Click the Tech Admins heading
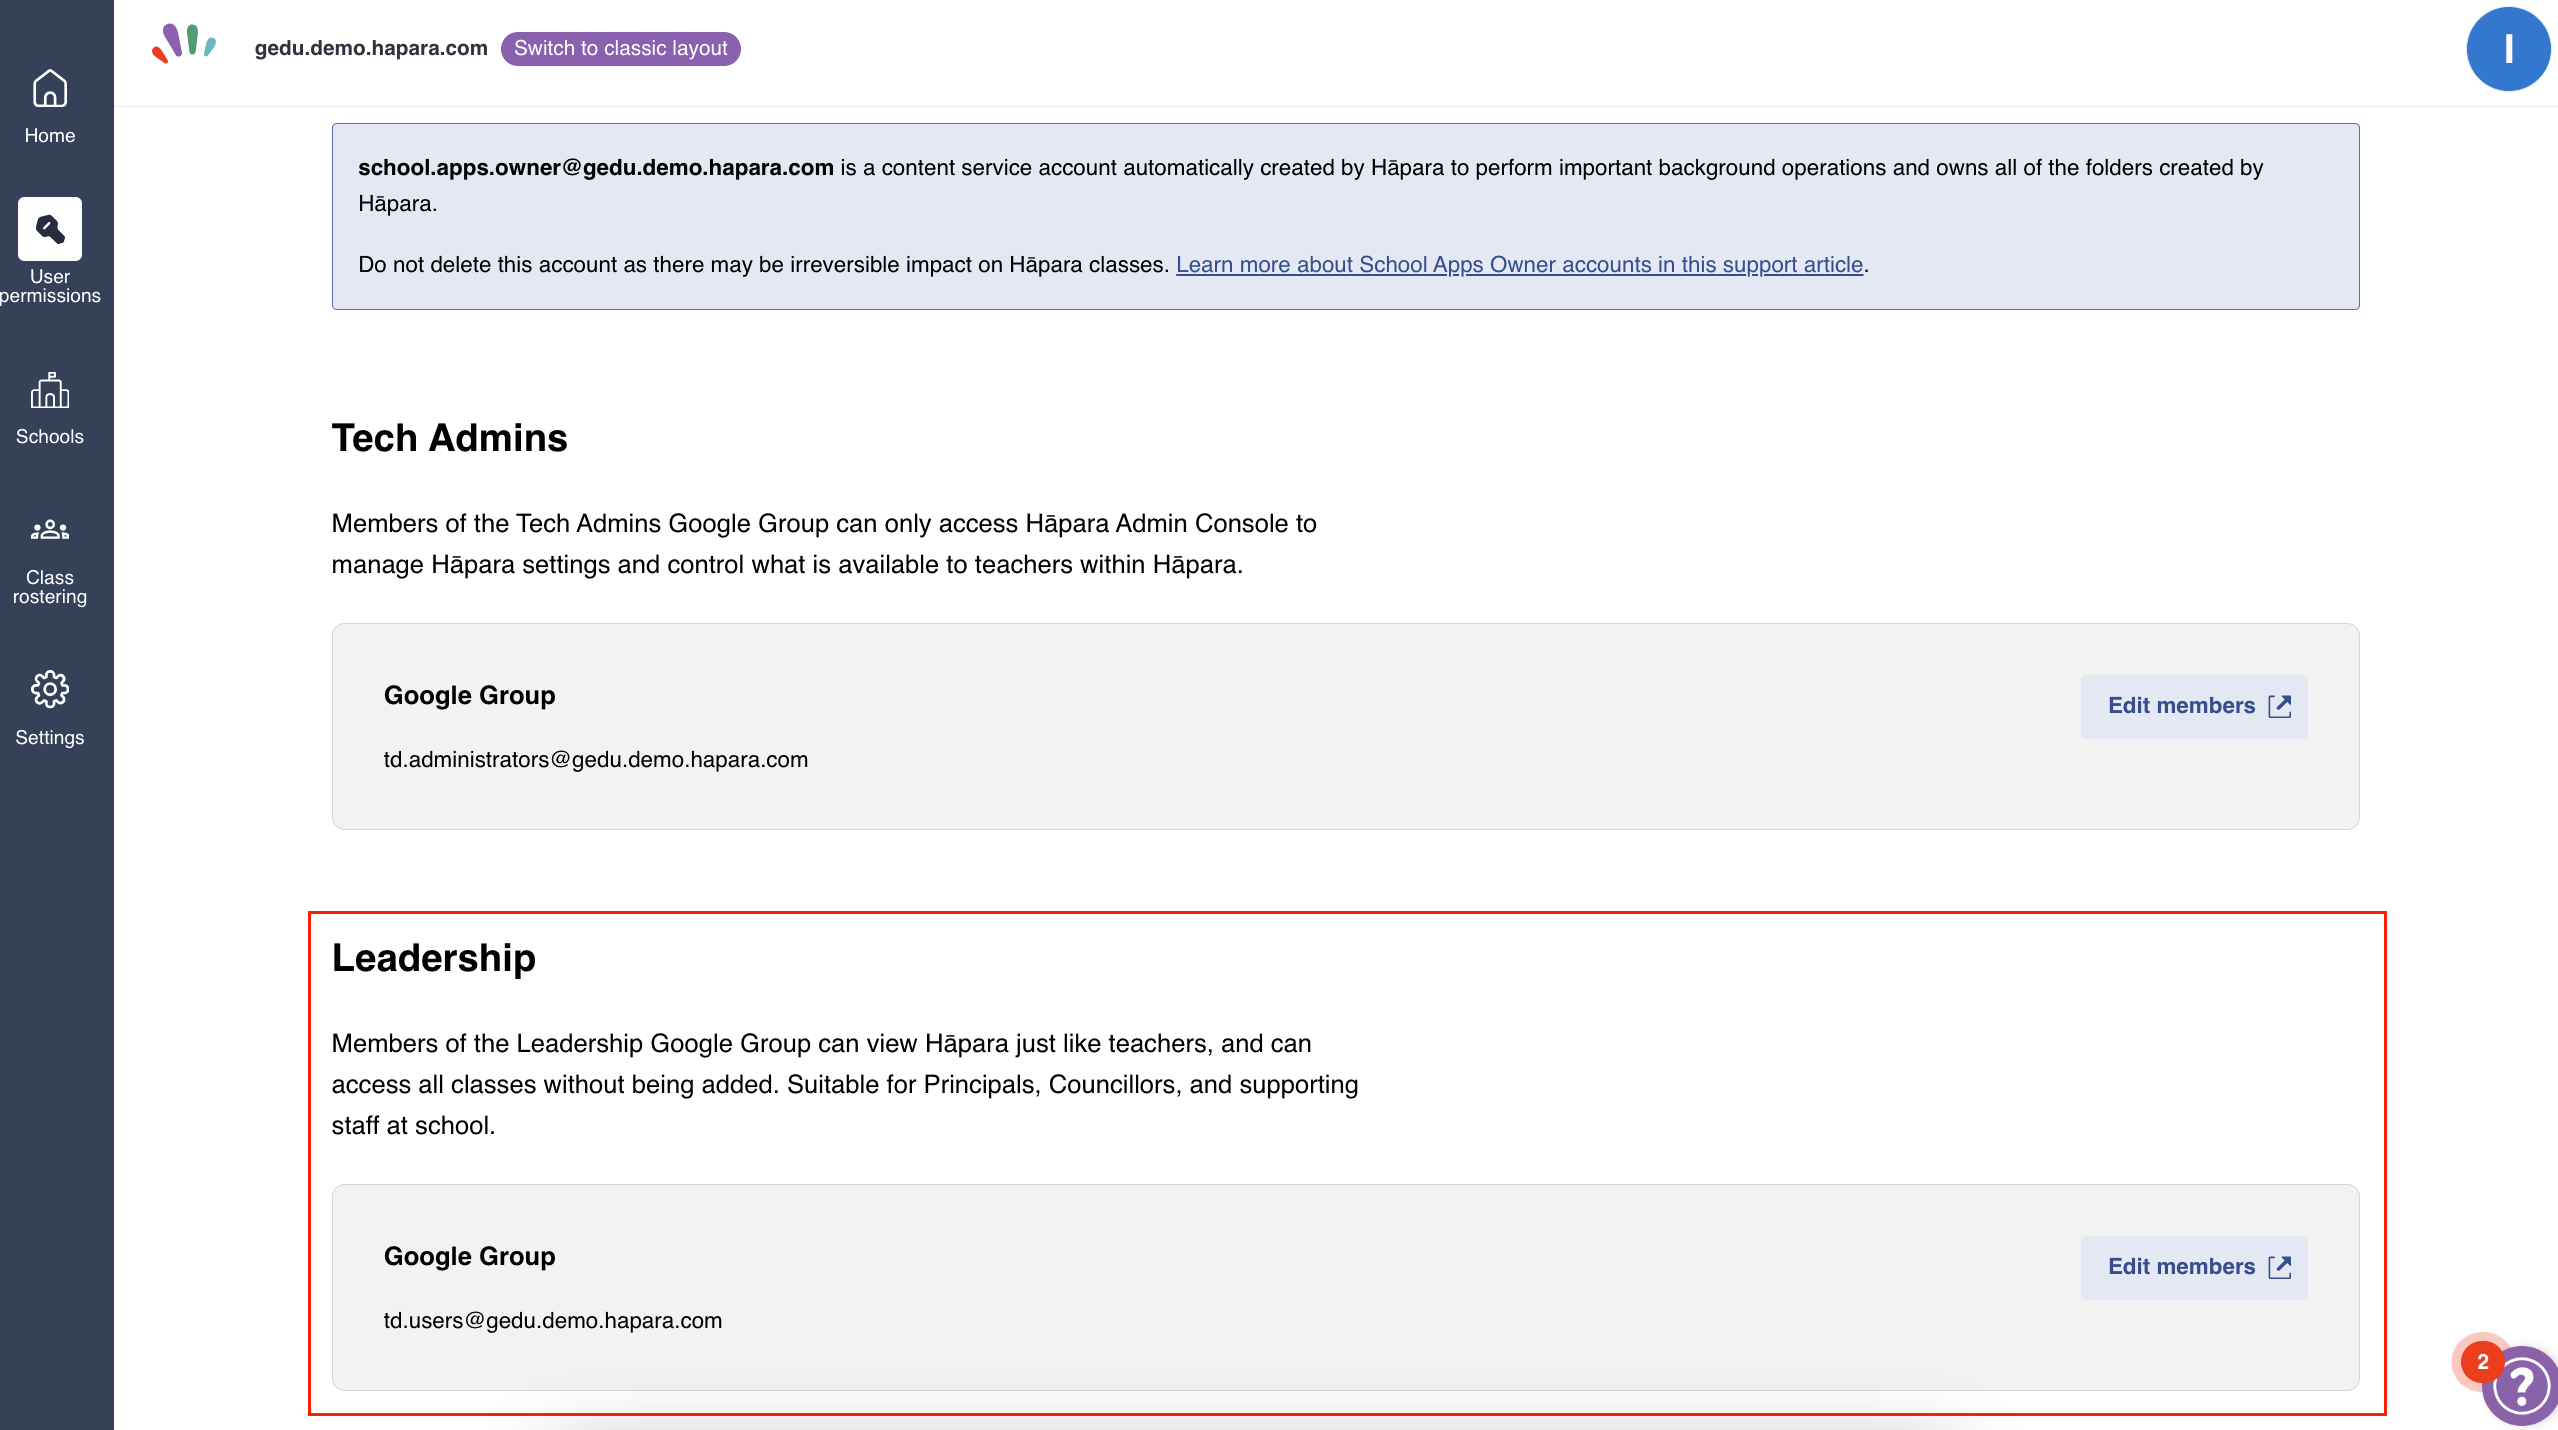 pos(449,437)
